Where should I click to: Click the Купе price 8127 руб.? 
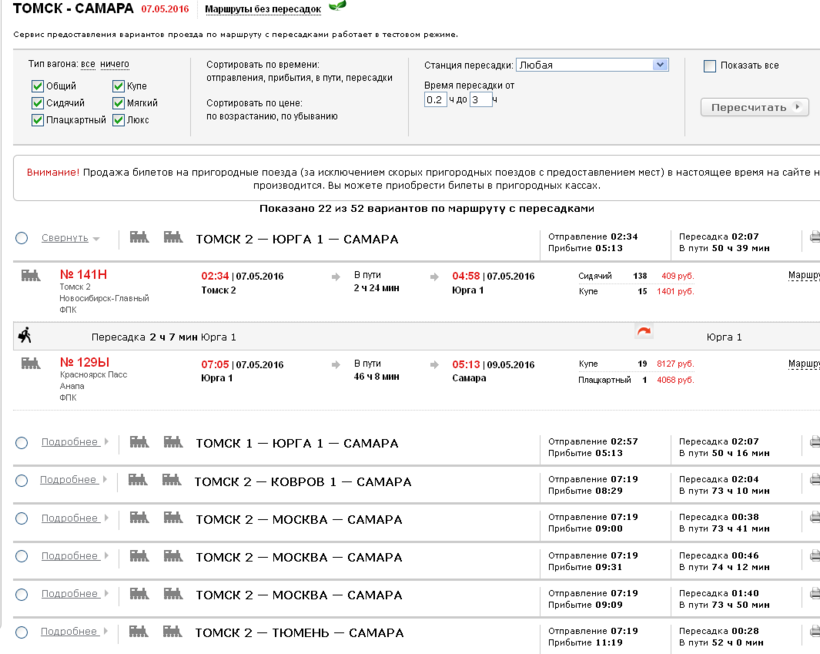coord(676,364)
